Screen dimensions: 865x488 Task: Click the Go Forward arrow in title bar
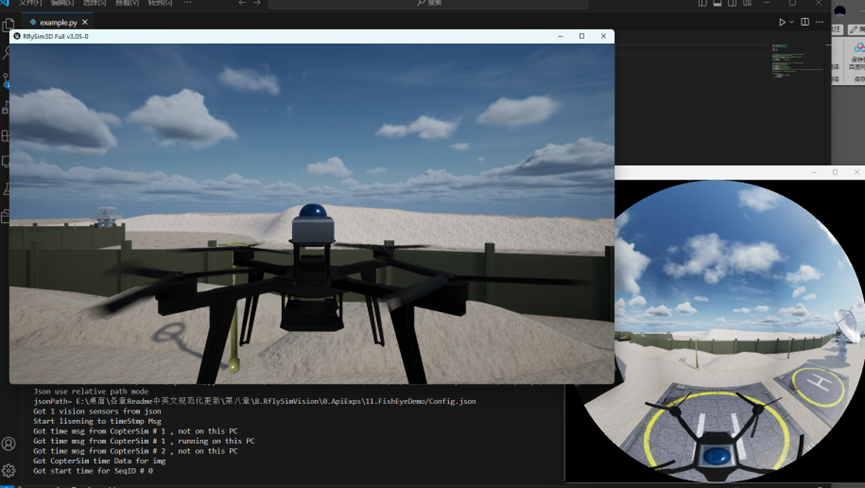(x=257, y=3)
